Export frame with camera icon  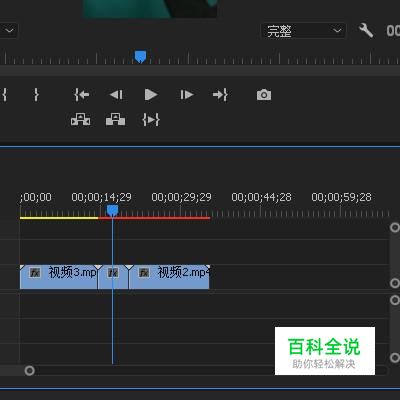tap(264, 95)
